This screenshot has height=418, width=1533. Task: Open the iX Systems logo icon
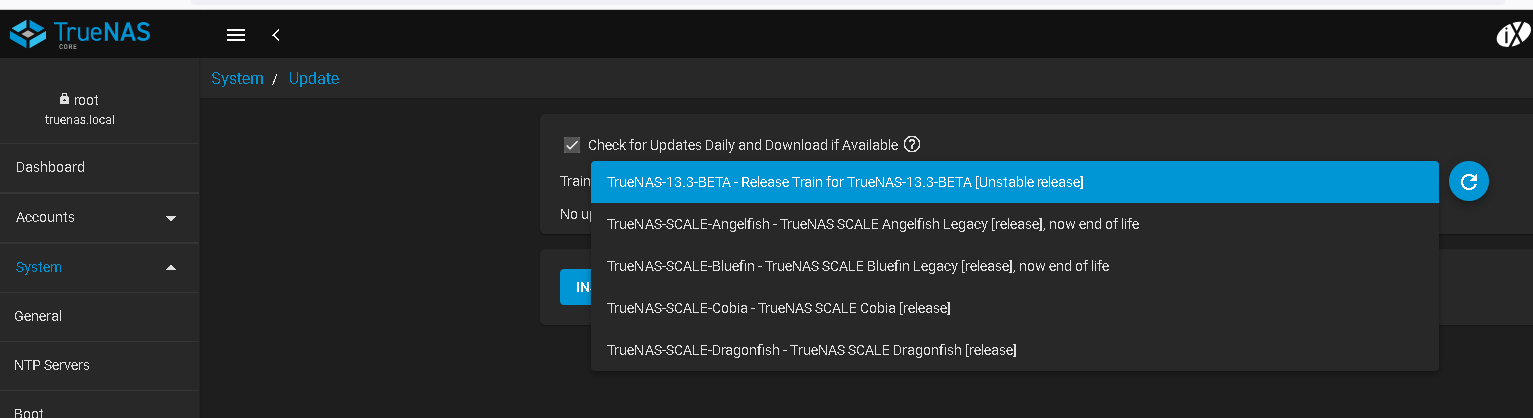1512,35
